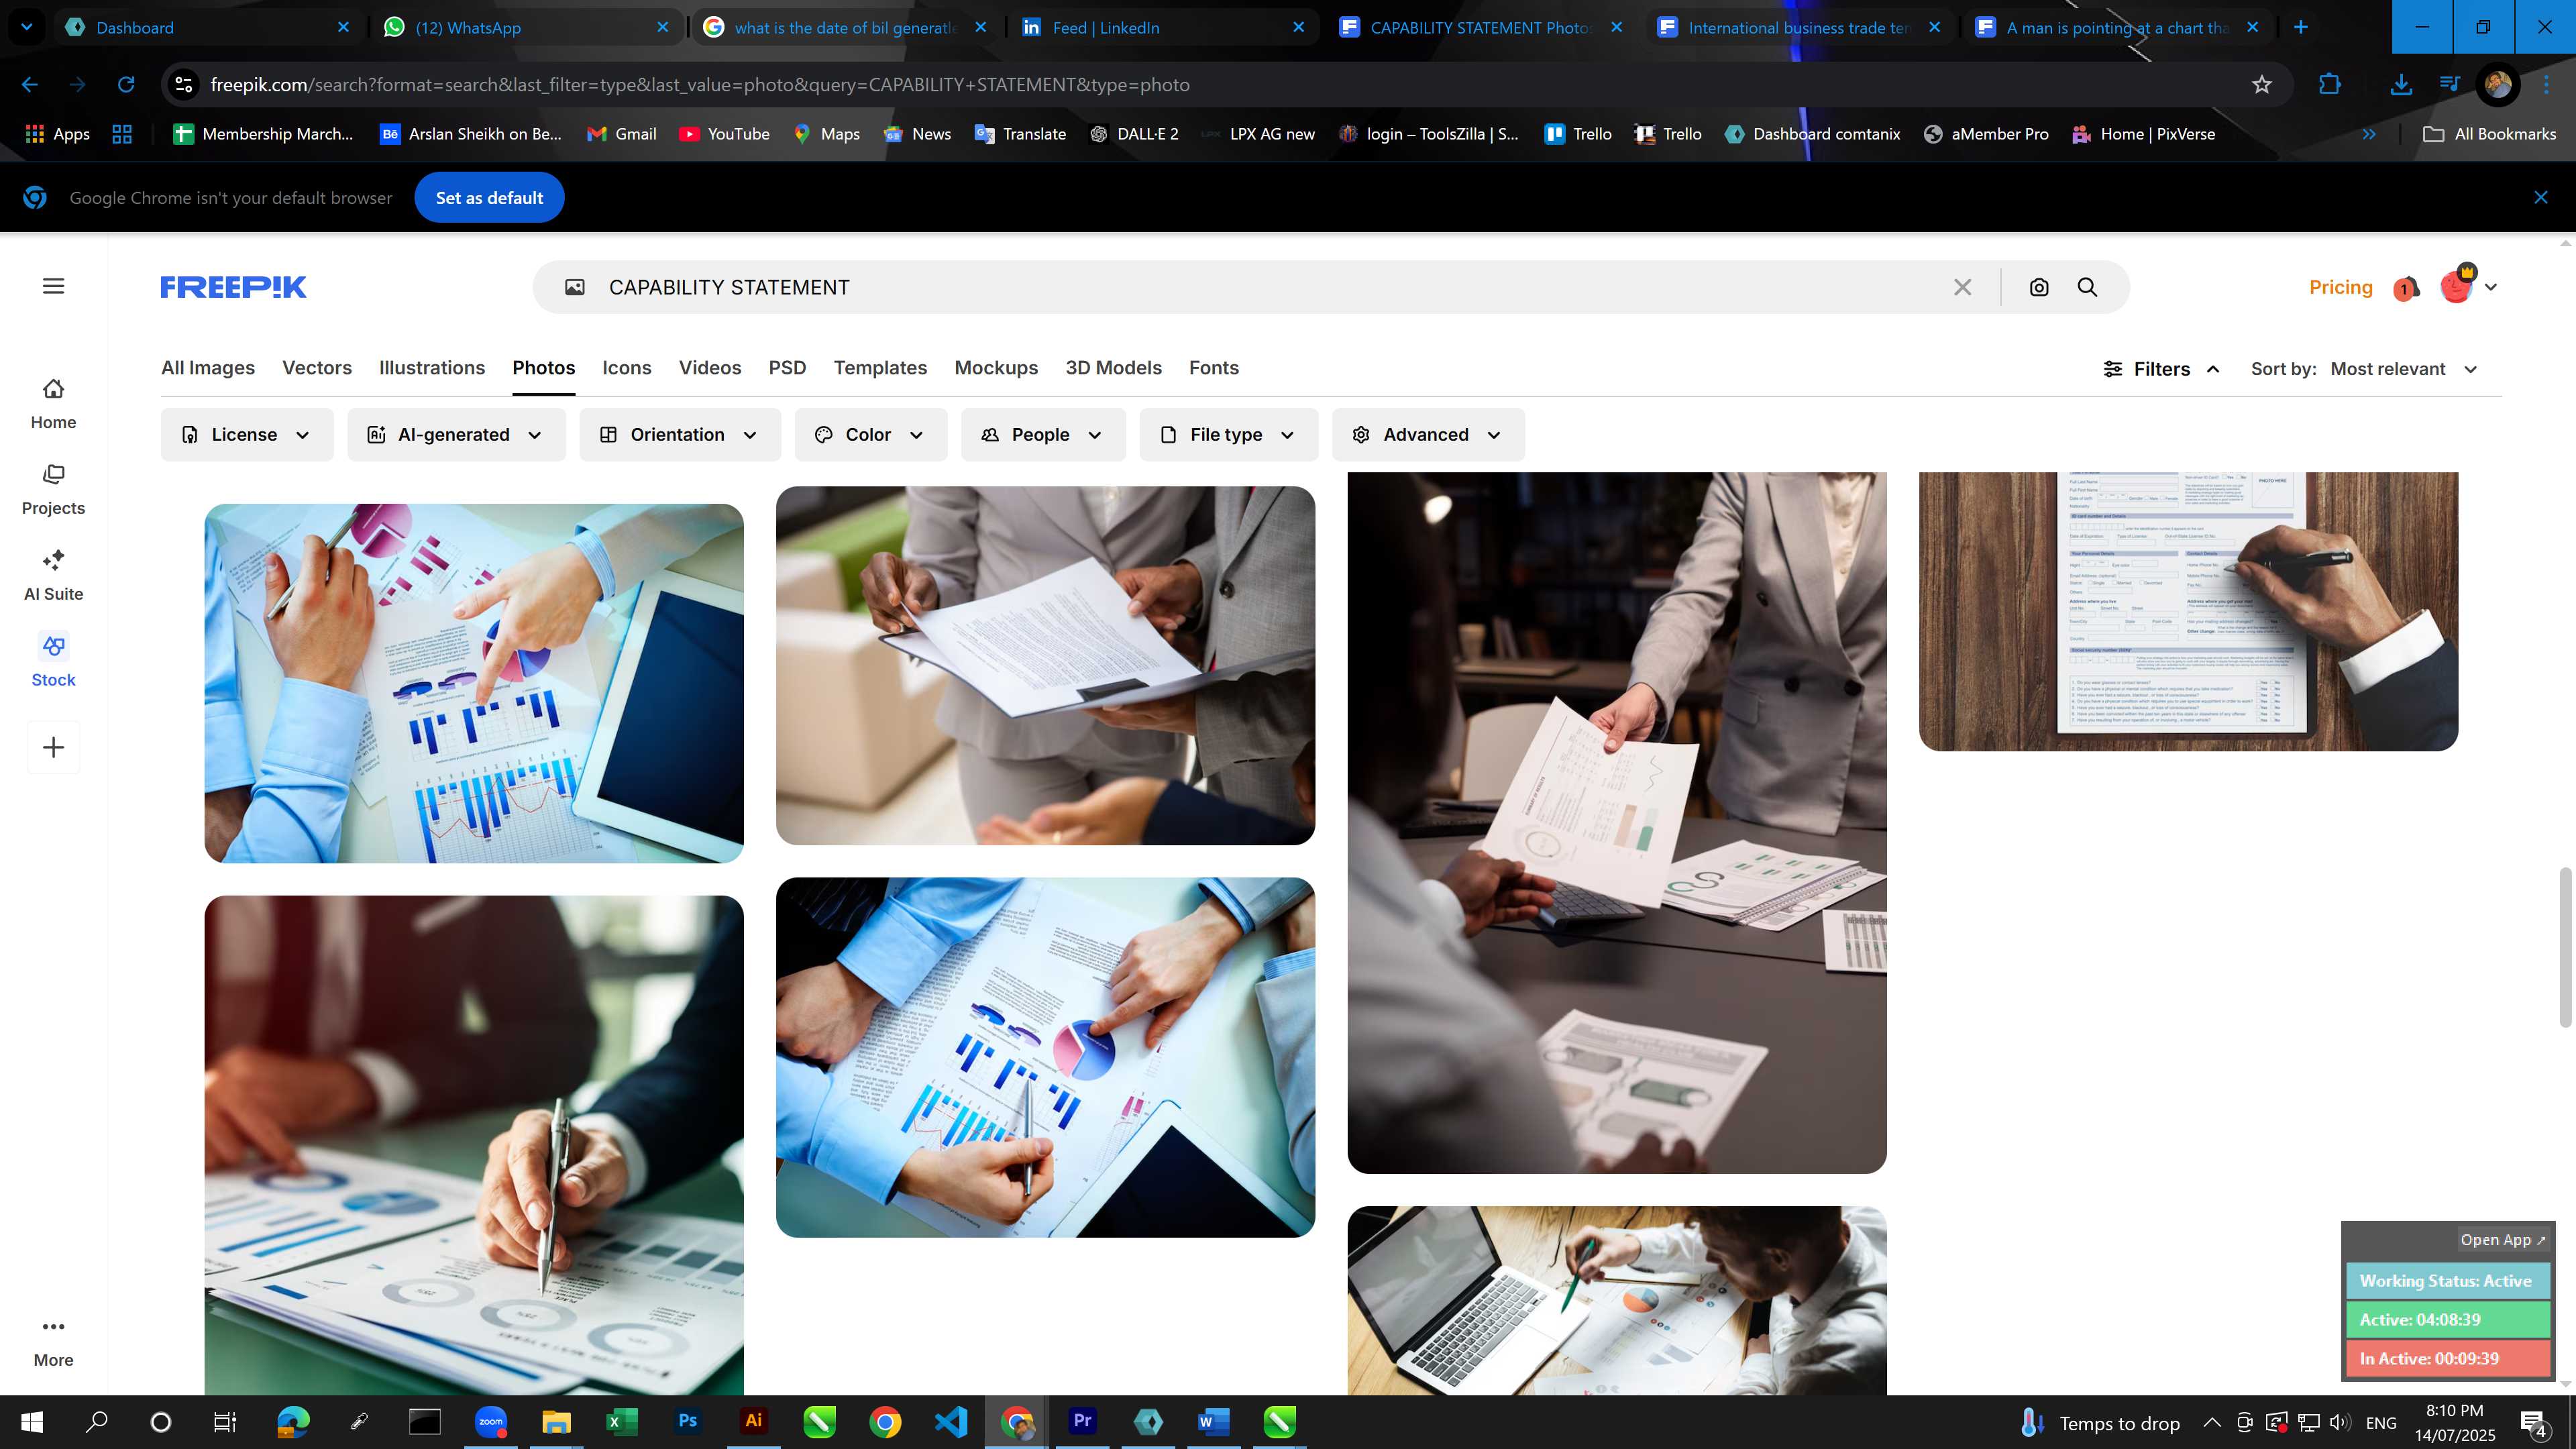Open the Freepik hamburger menu
This screenshot has width=2576, height=1449.
tap(54, 286)
